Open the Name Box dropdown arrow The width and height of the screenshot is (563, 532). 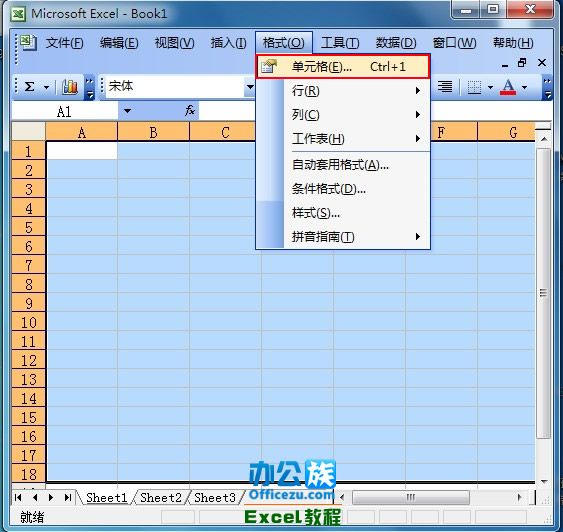click(x=127, y=111)
